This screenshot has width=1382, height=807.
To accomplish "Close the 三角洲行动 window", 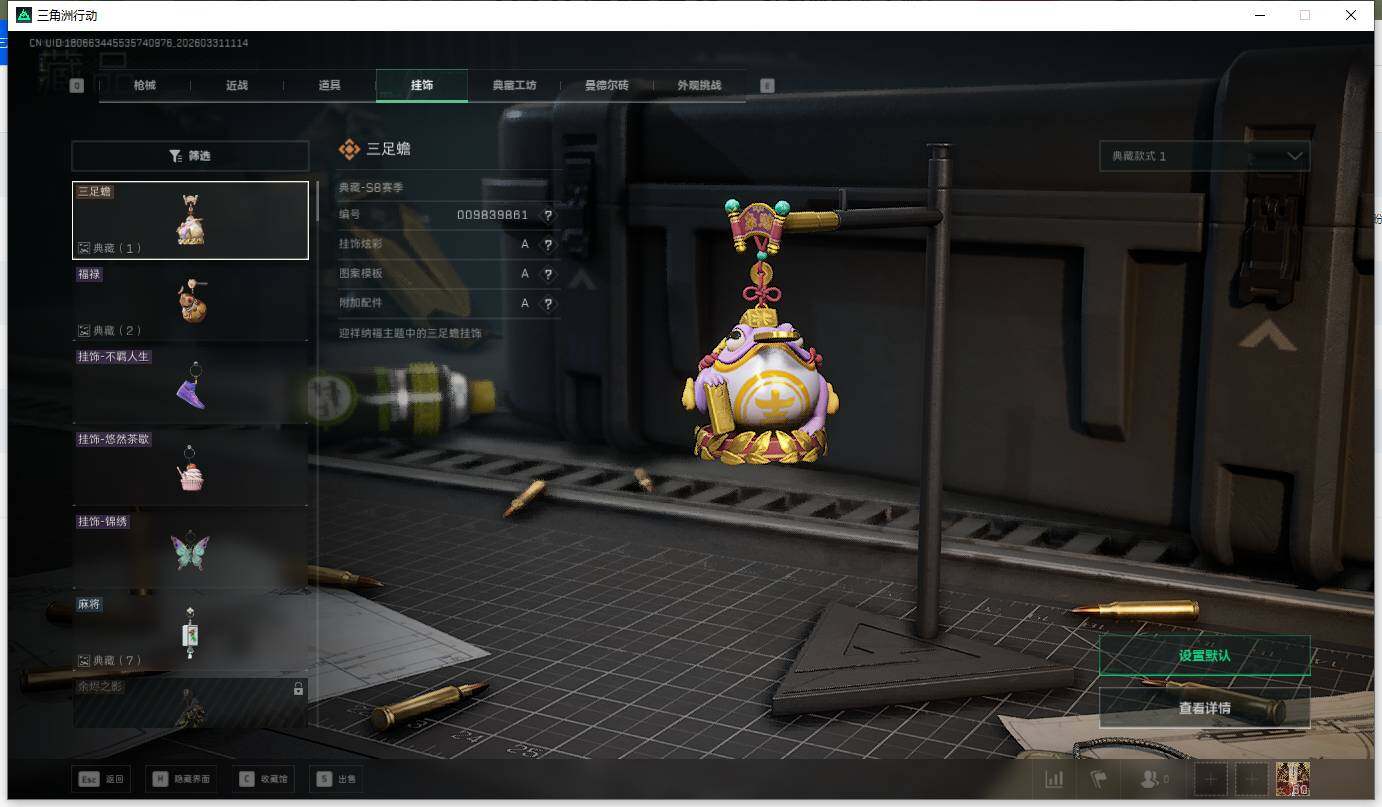I will pos(1350,15).
